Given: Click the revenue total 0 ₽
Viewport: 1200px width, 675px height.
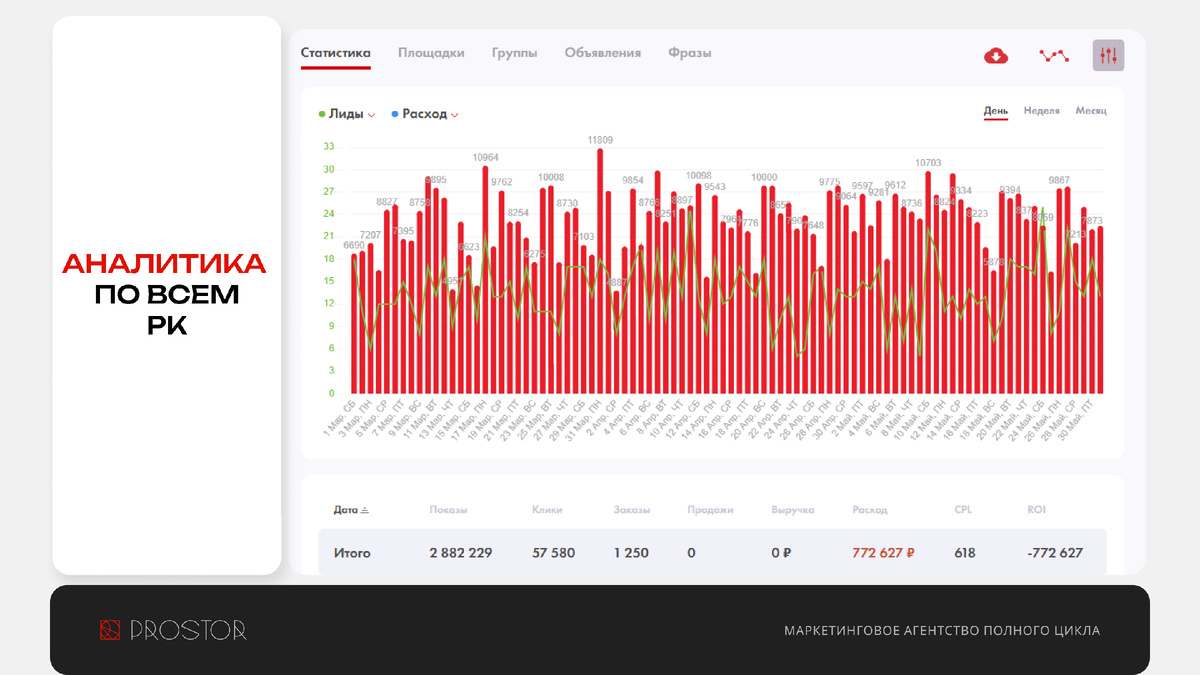Looking at the screenshot, I should [x=782, y=553].
